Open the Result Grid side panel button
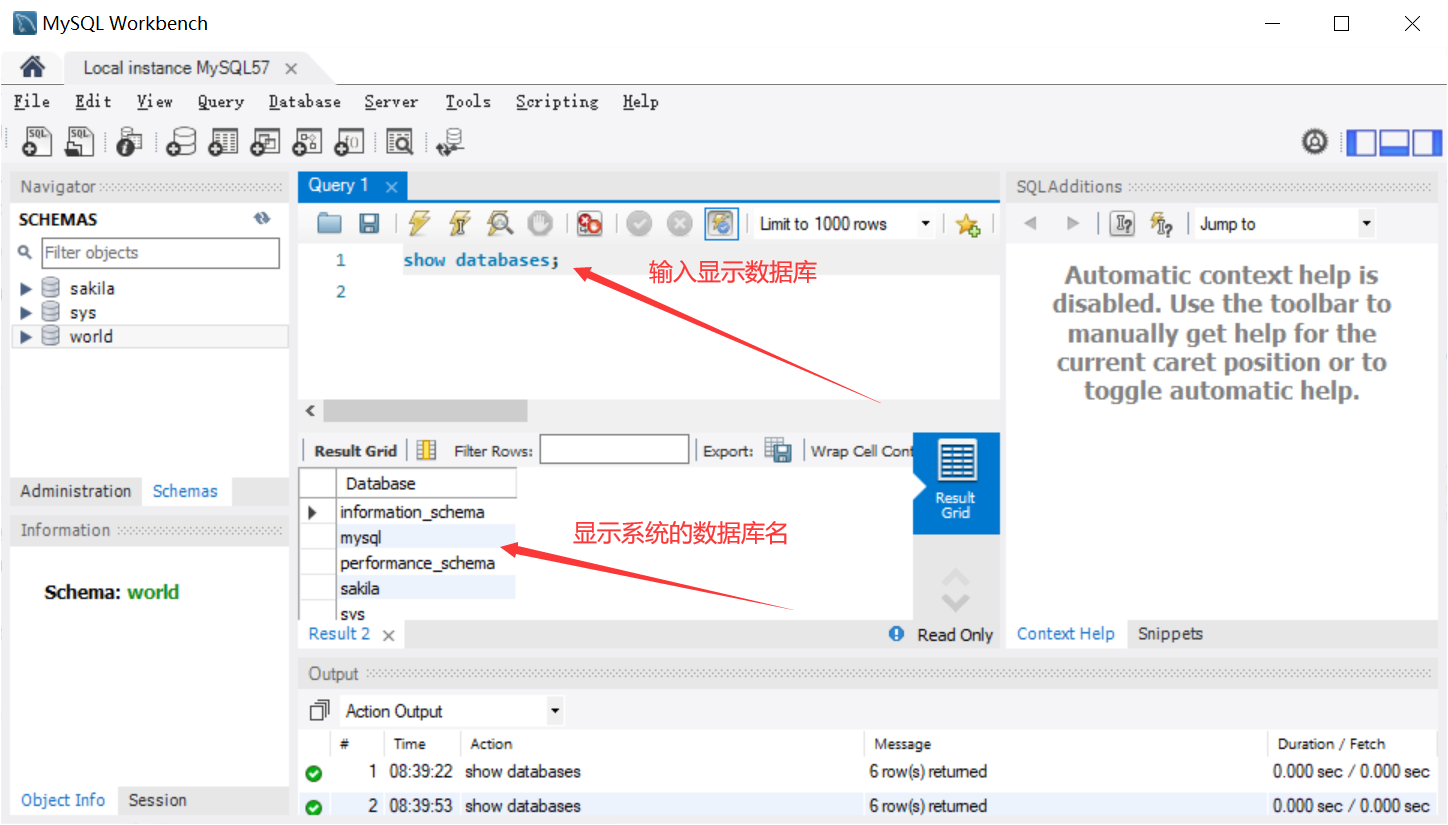 (x=955, y=483)
